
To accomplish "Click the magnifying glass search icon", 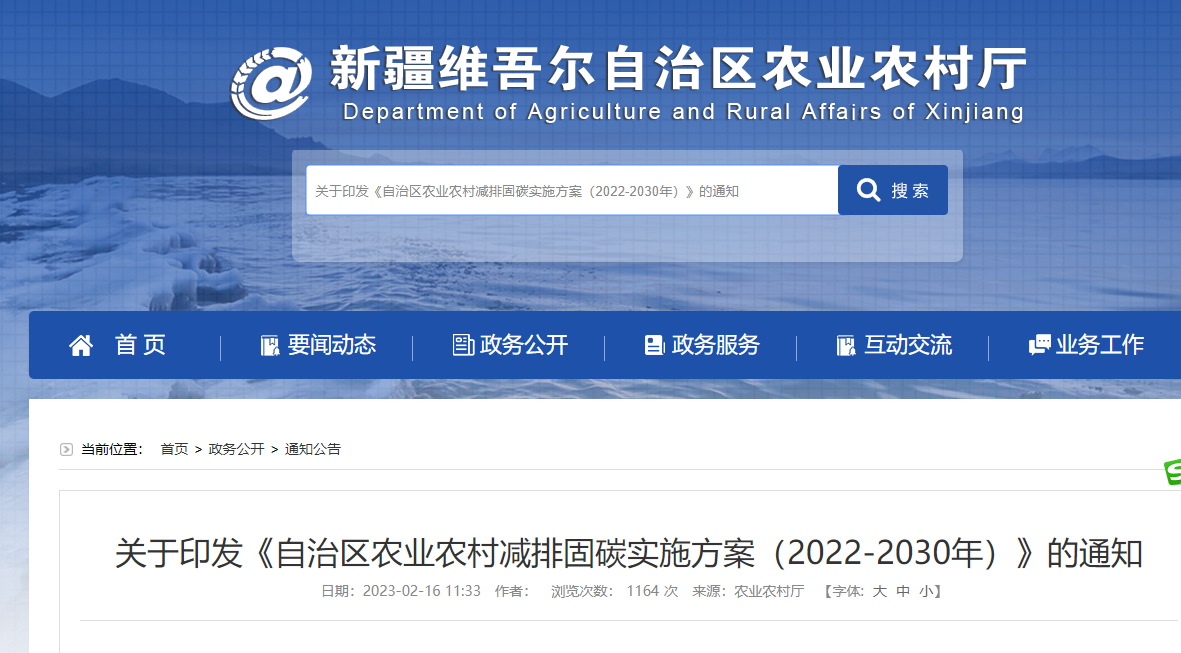I will coord(869,190).
